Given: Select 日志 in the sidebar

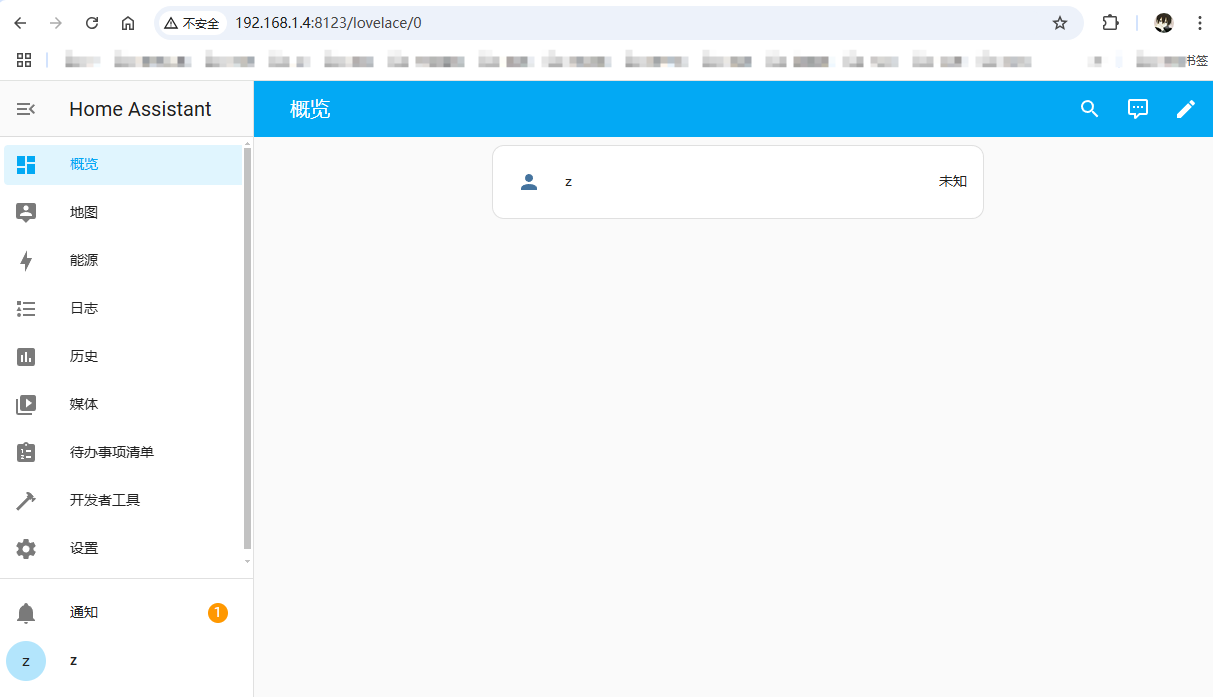Looking at the screenshot, I should coord(84,308).
